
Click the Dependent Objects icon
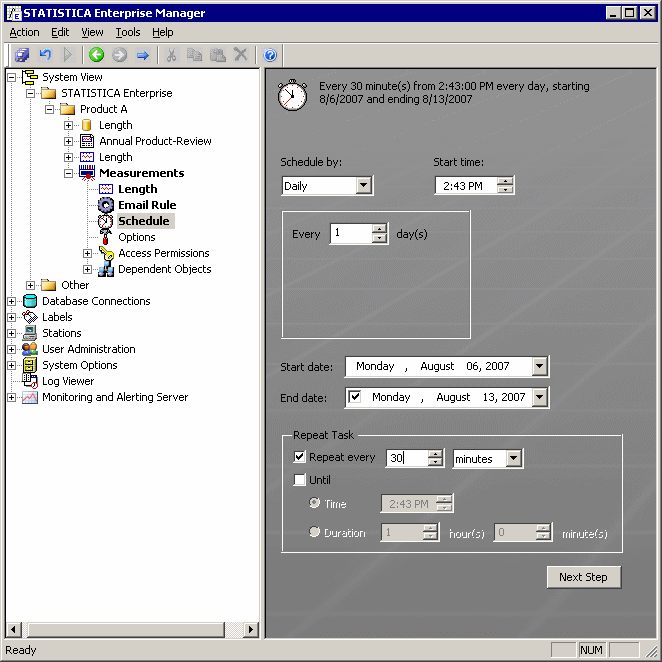pyautogui.click(x=106, y=269)
